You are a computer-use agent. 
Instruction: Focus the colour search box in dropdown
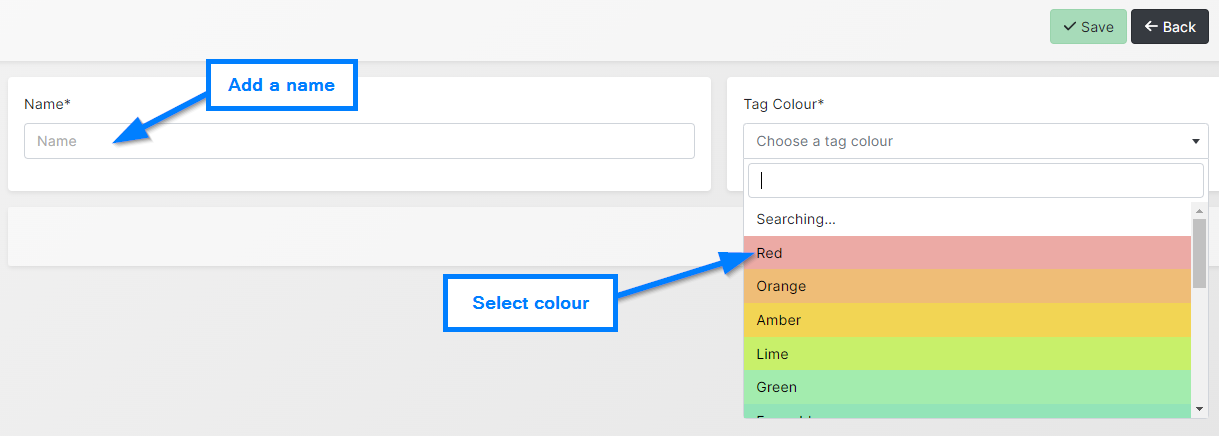pyautogui.click(x=975, y=181)
